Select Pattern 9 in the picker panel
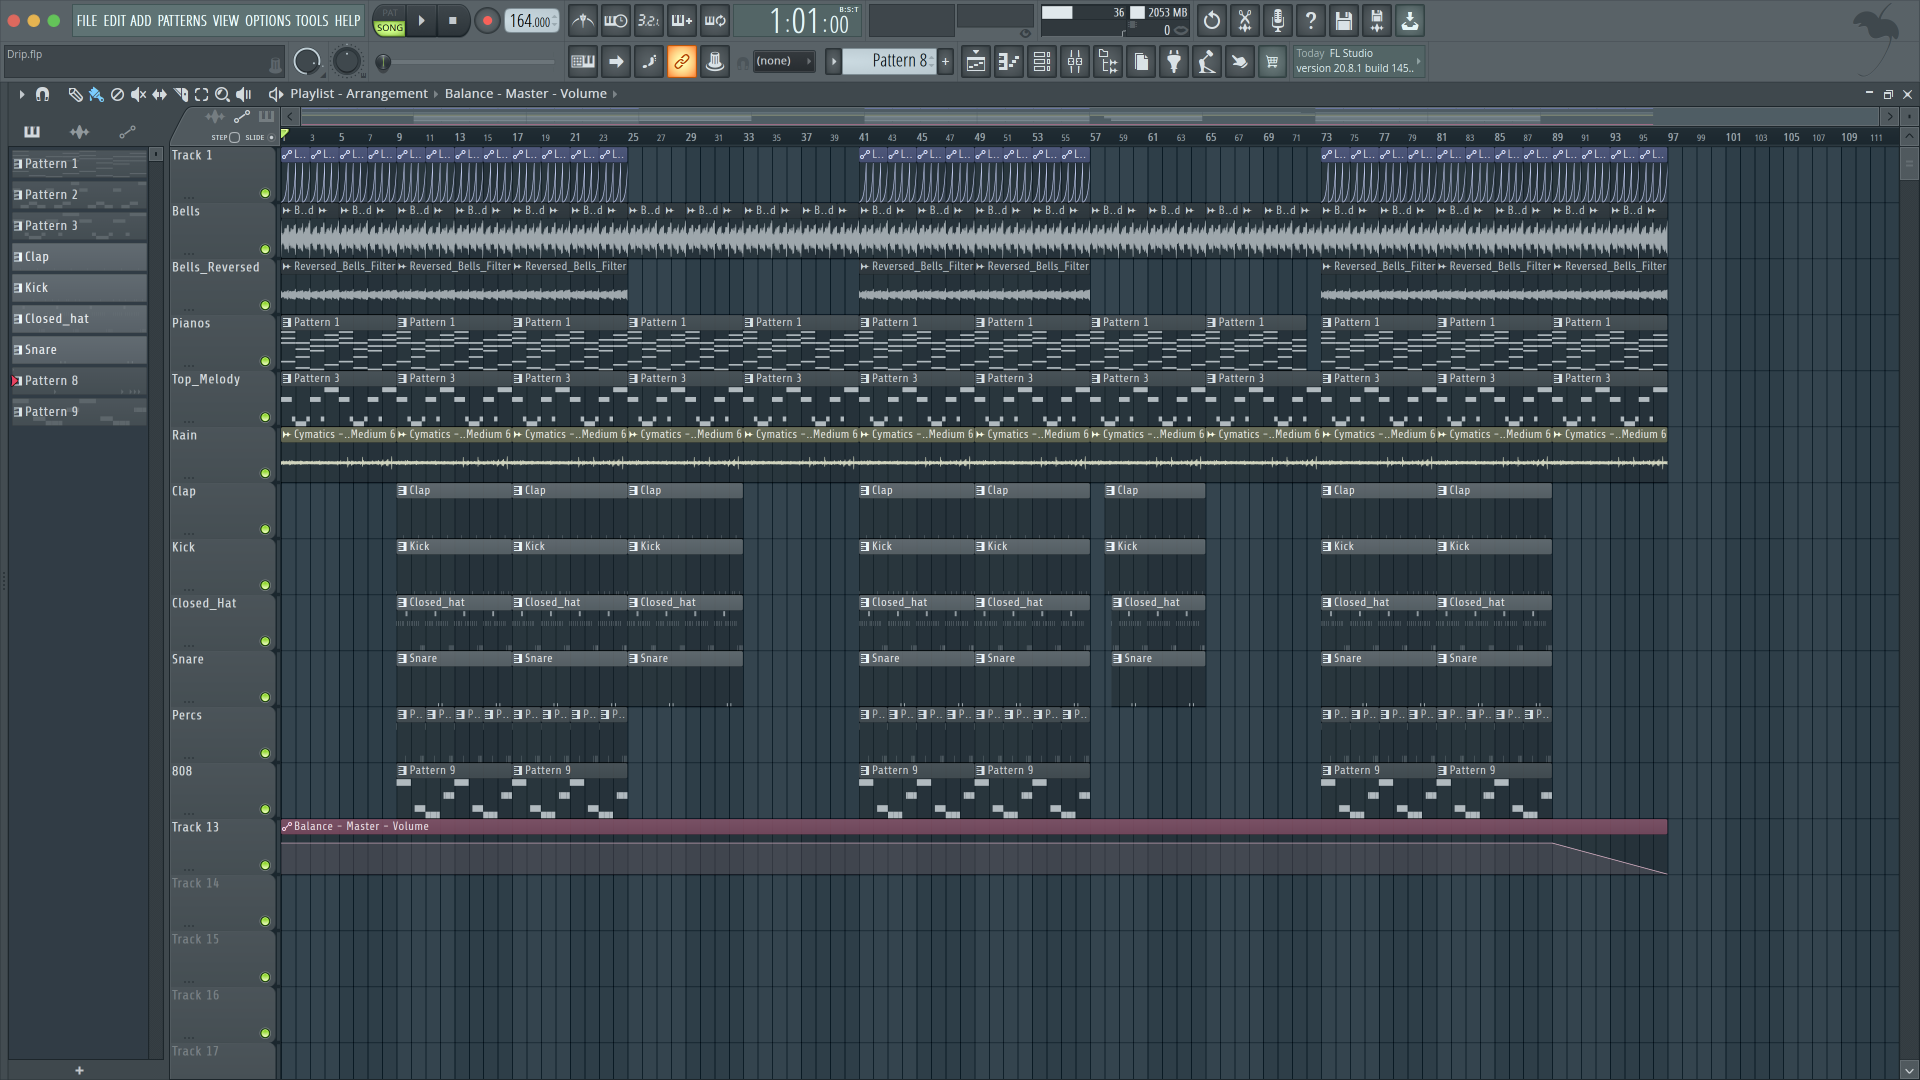The width and height of the screenshot is (1920, 1080). point(79,412)
